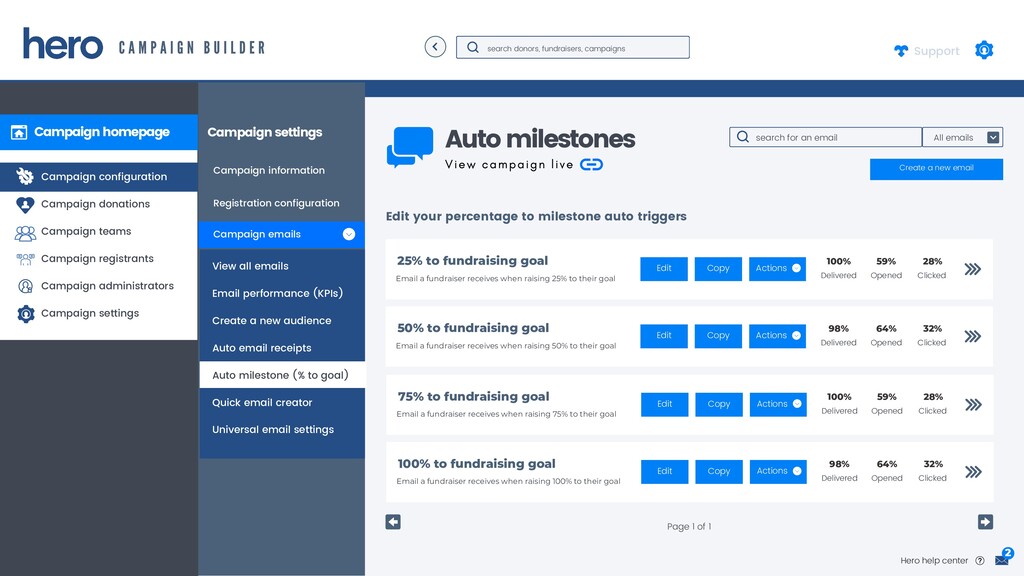Click the Support link text

click(x=936, y=51)
